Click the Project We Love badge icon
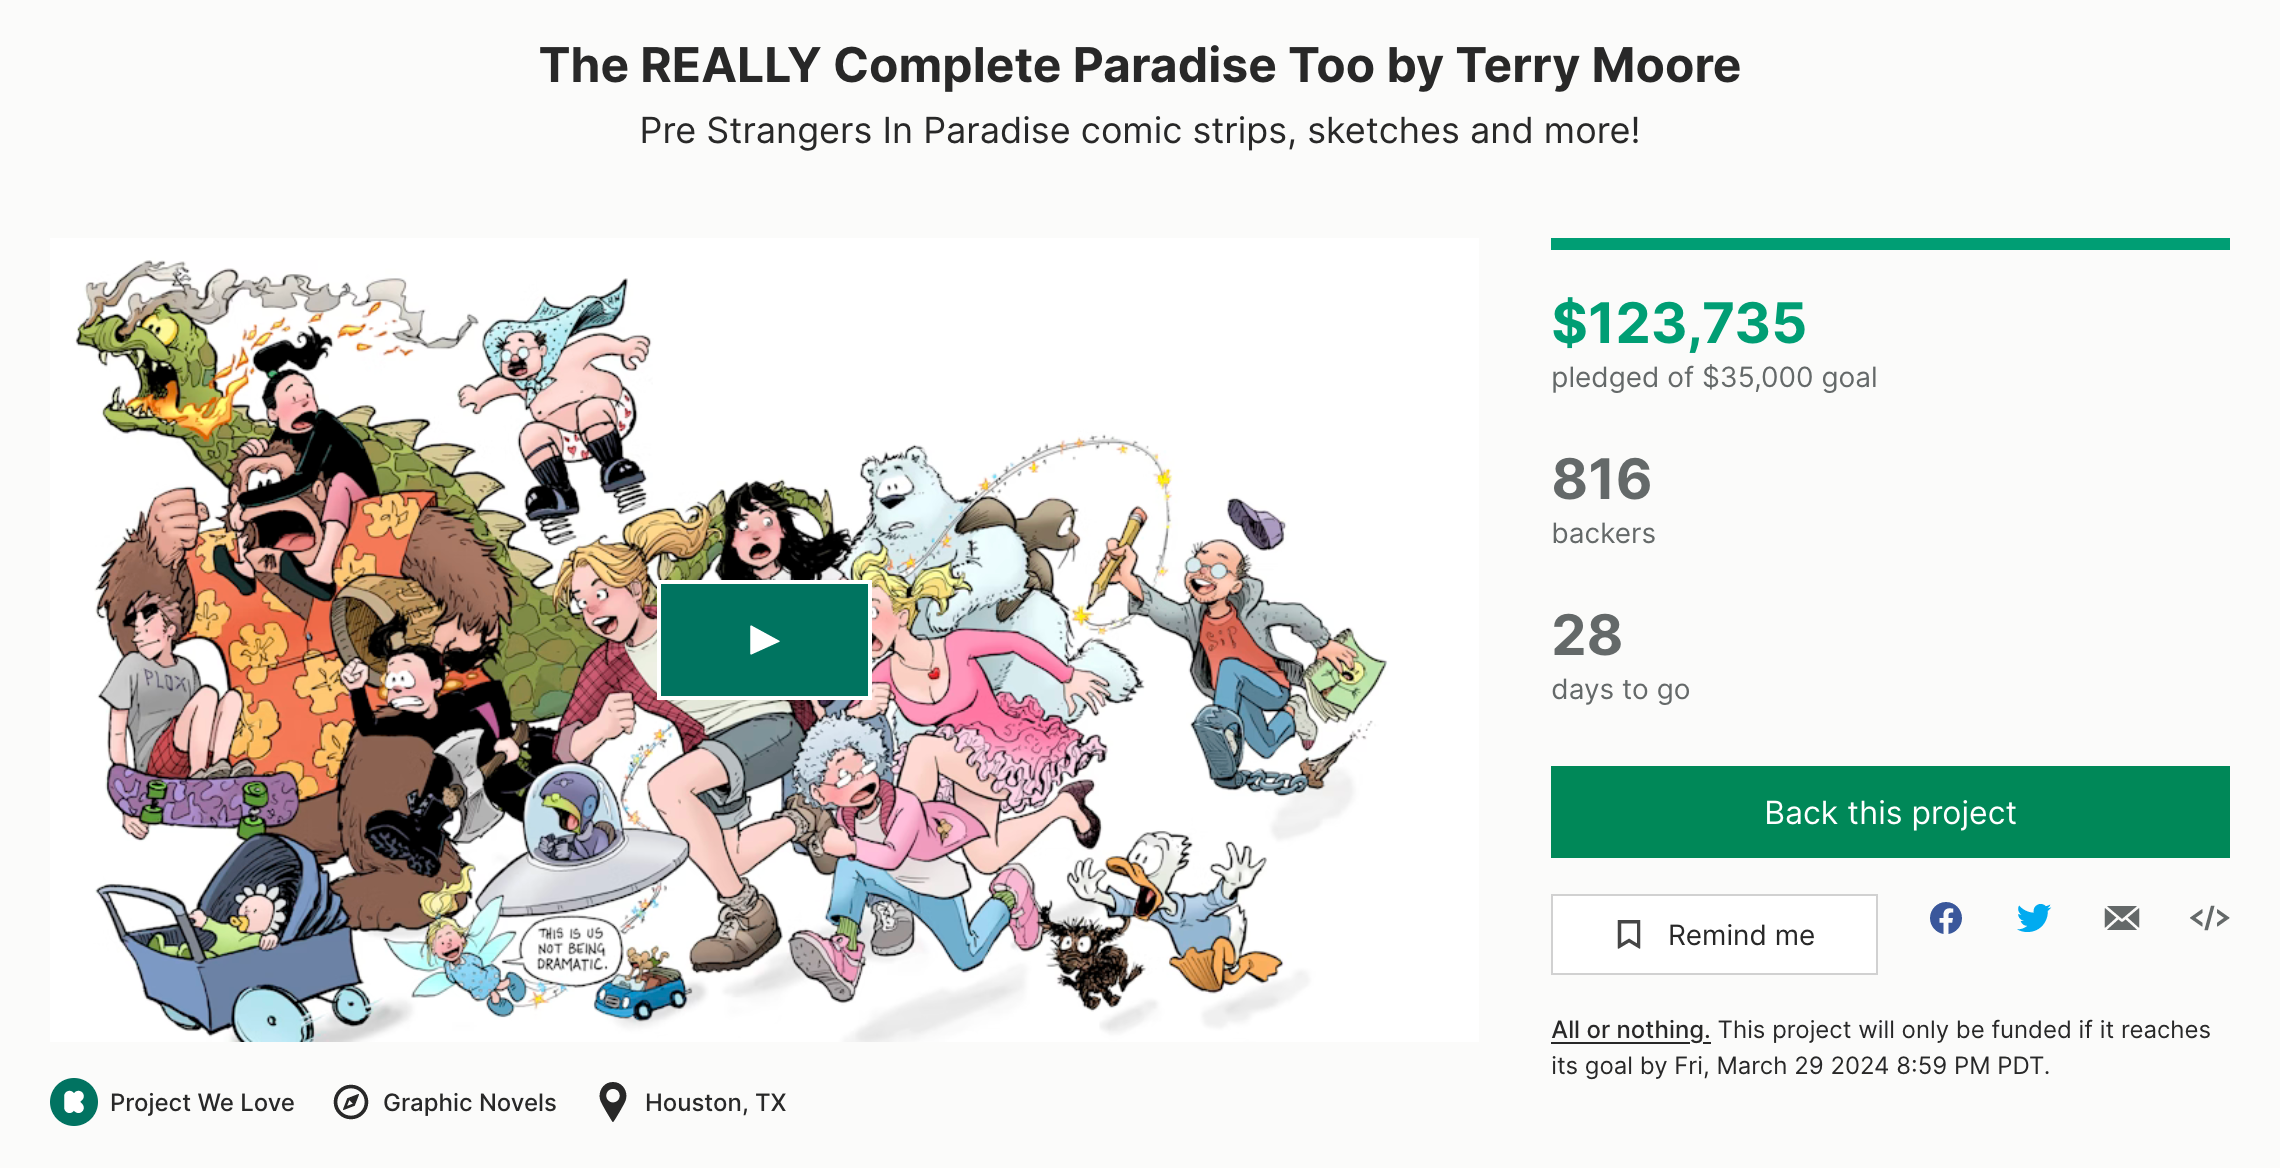Screen dimensions: 2280x1168 [74, 1102]
